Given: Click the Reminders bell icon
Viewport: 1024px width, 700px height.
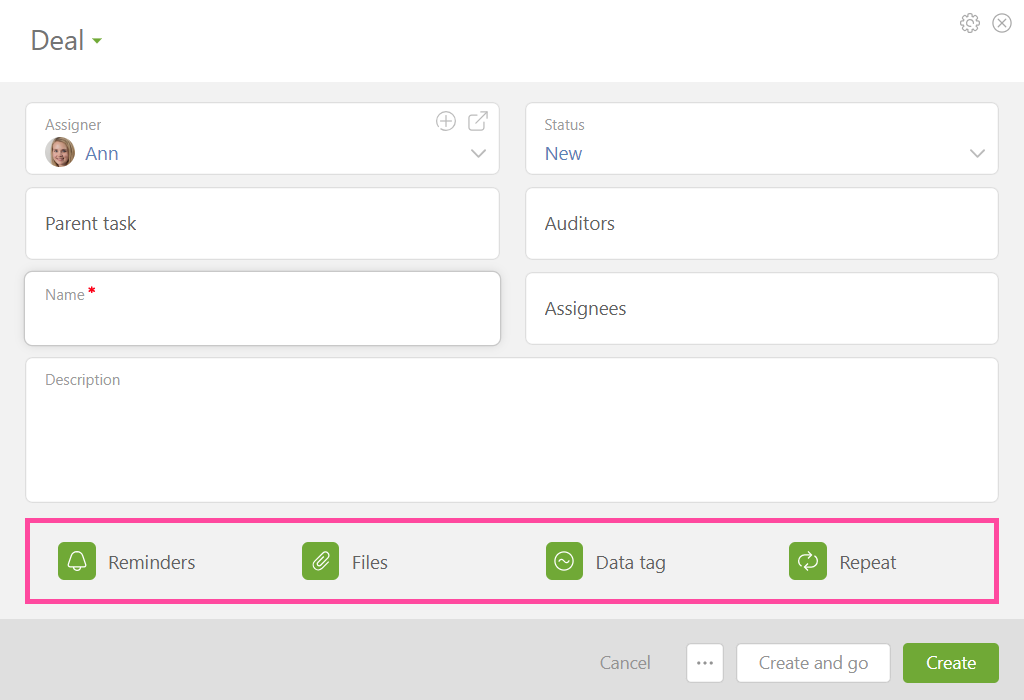Looking at the screenshot, I should 77,561.
